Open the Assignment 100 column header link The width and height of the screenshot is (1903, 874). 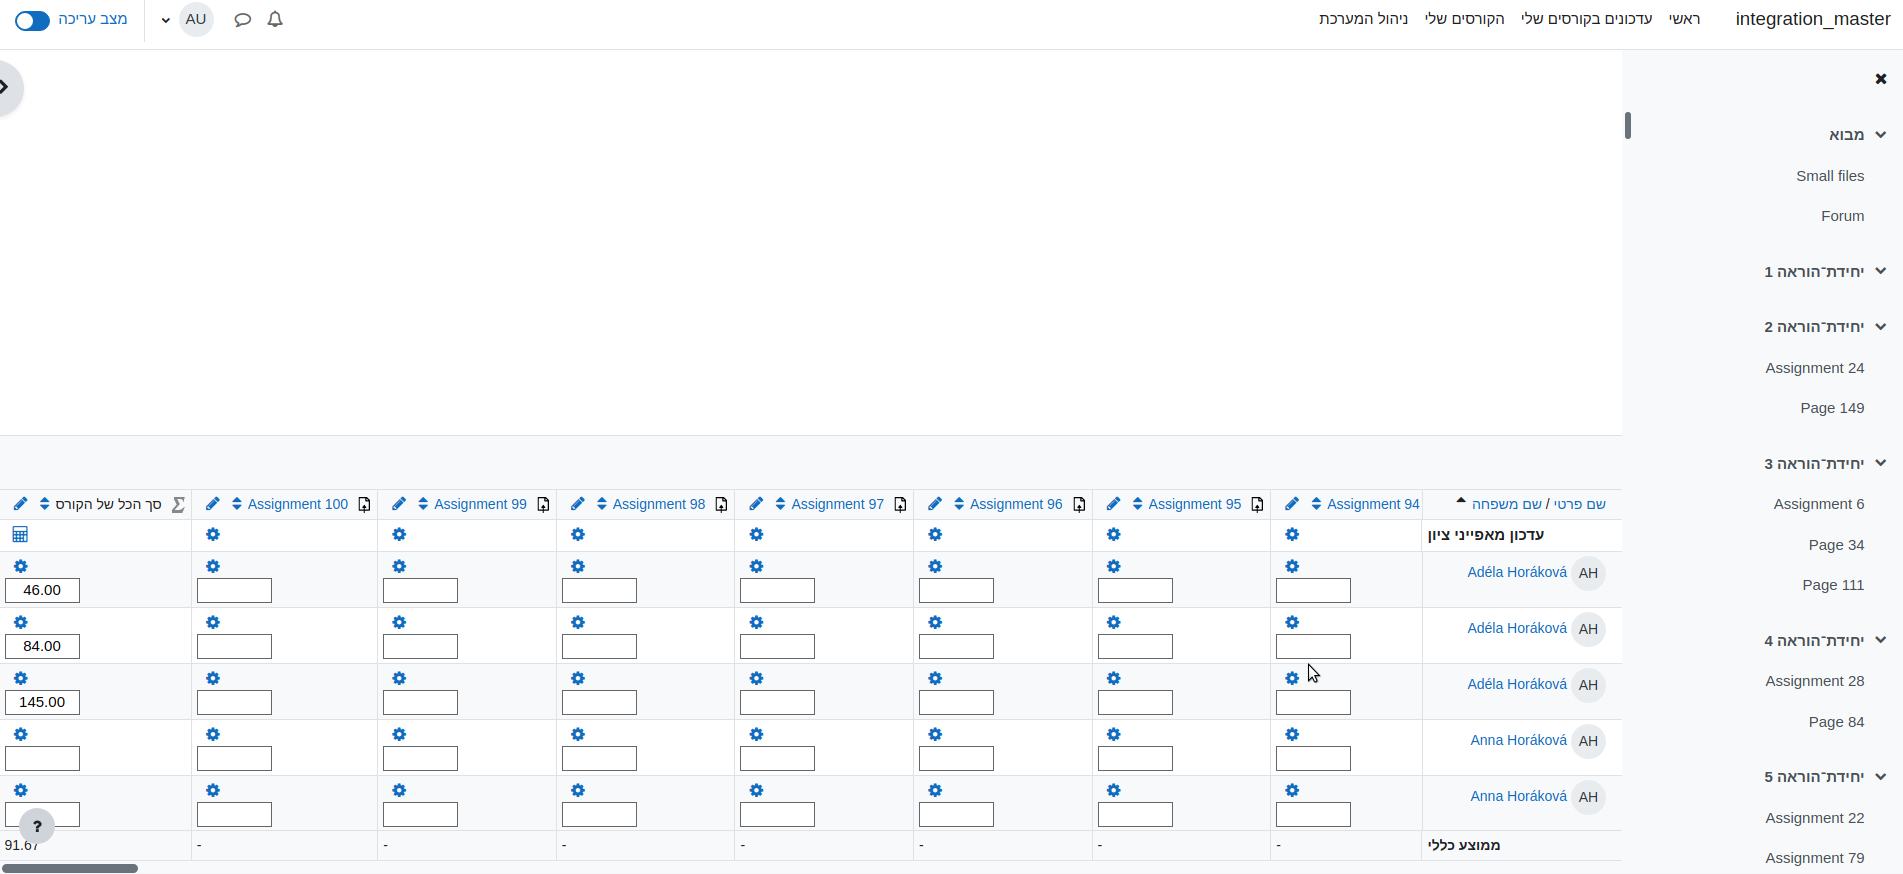pos(298,504)
